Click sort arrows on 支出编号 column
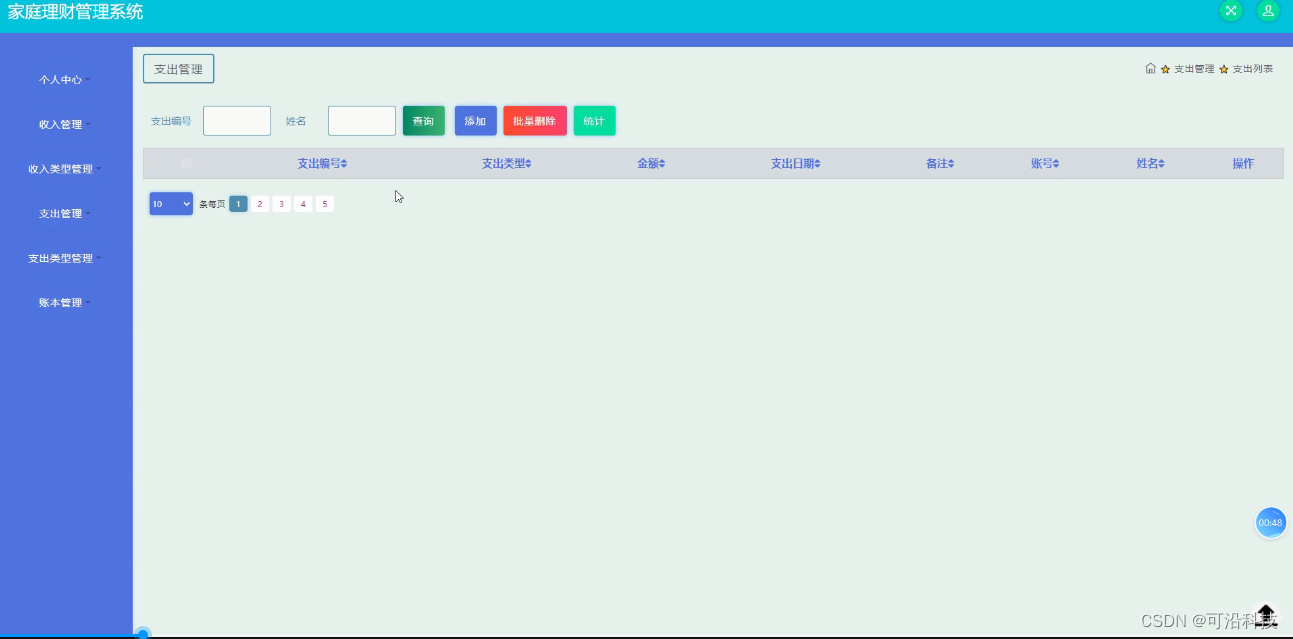 coord(344,164)
